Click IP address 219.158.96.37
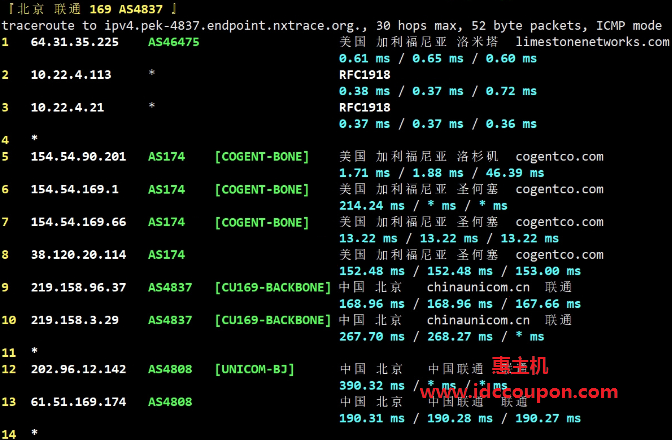This screenshot has width=672, height=440. [x=78, y=287]
